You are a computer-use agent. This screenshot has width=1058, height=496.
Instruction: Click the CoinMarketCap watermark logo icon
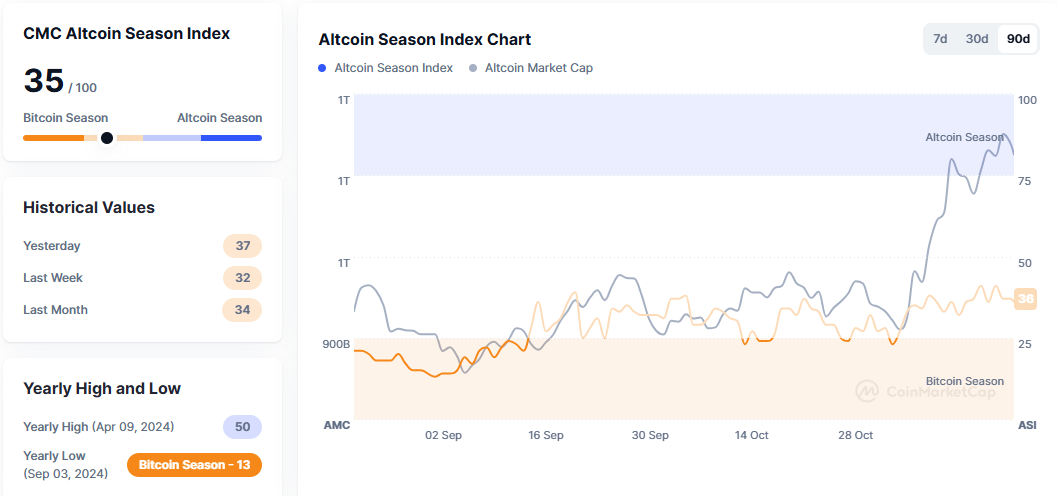point(867,391)
